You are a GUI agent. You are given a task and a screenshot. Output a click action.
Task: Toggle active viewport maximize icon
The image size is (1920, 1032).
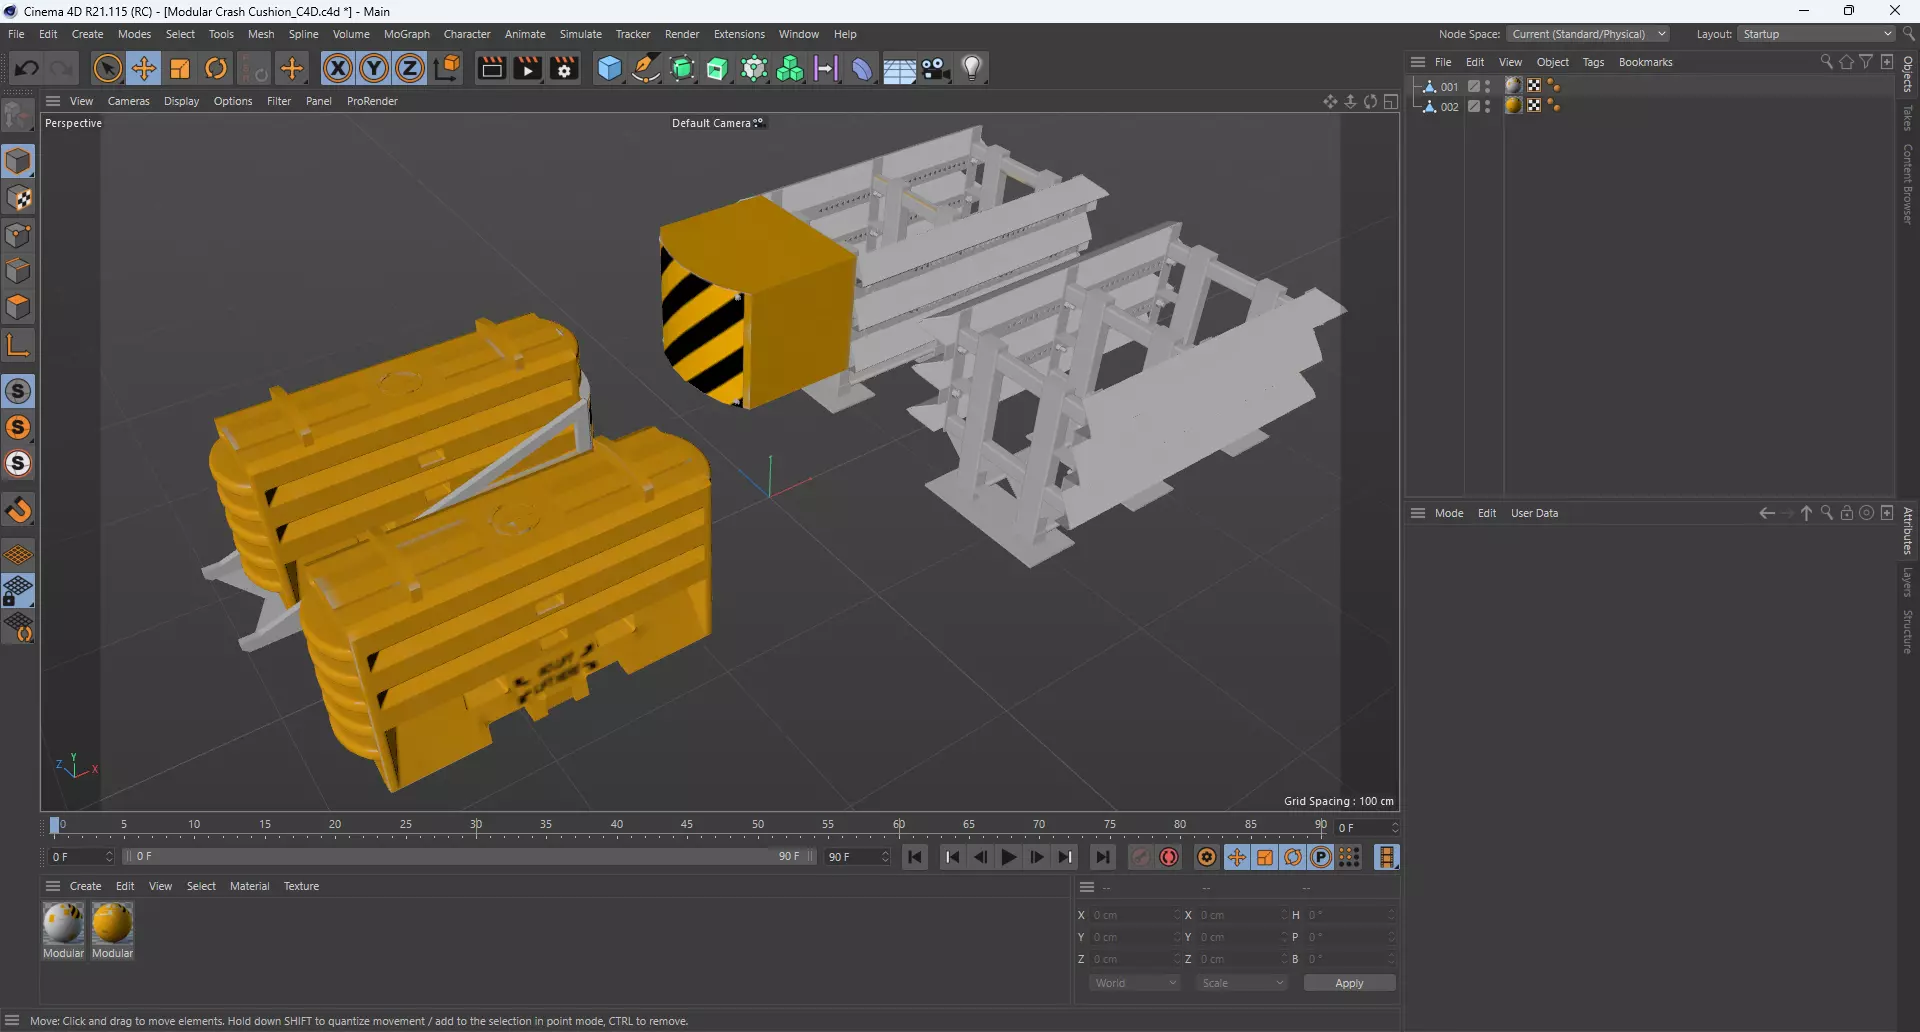coord(1391,101)
